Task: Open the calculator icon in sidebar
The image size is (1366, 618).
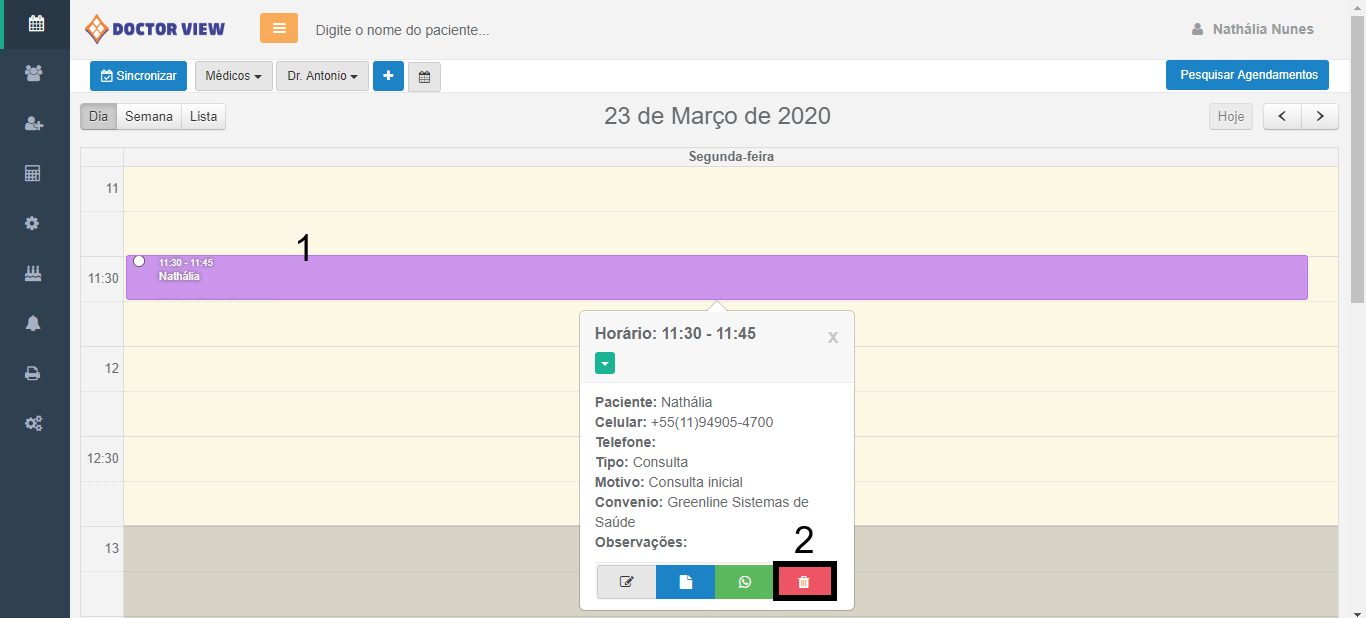Action: tap(34, 173)
